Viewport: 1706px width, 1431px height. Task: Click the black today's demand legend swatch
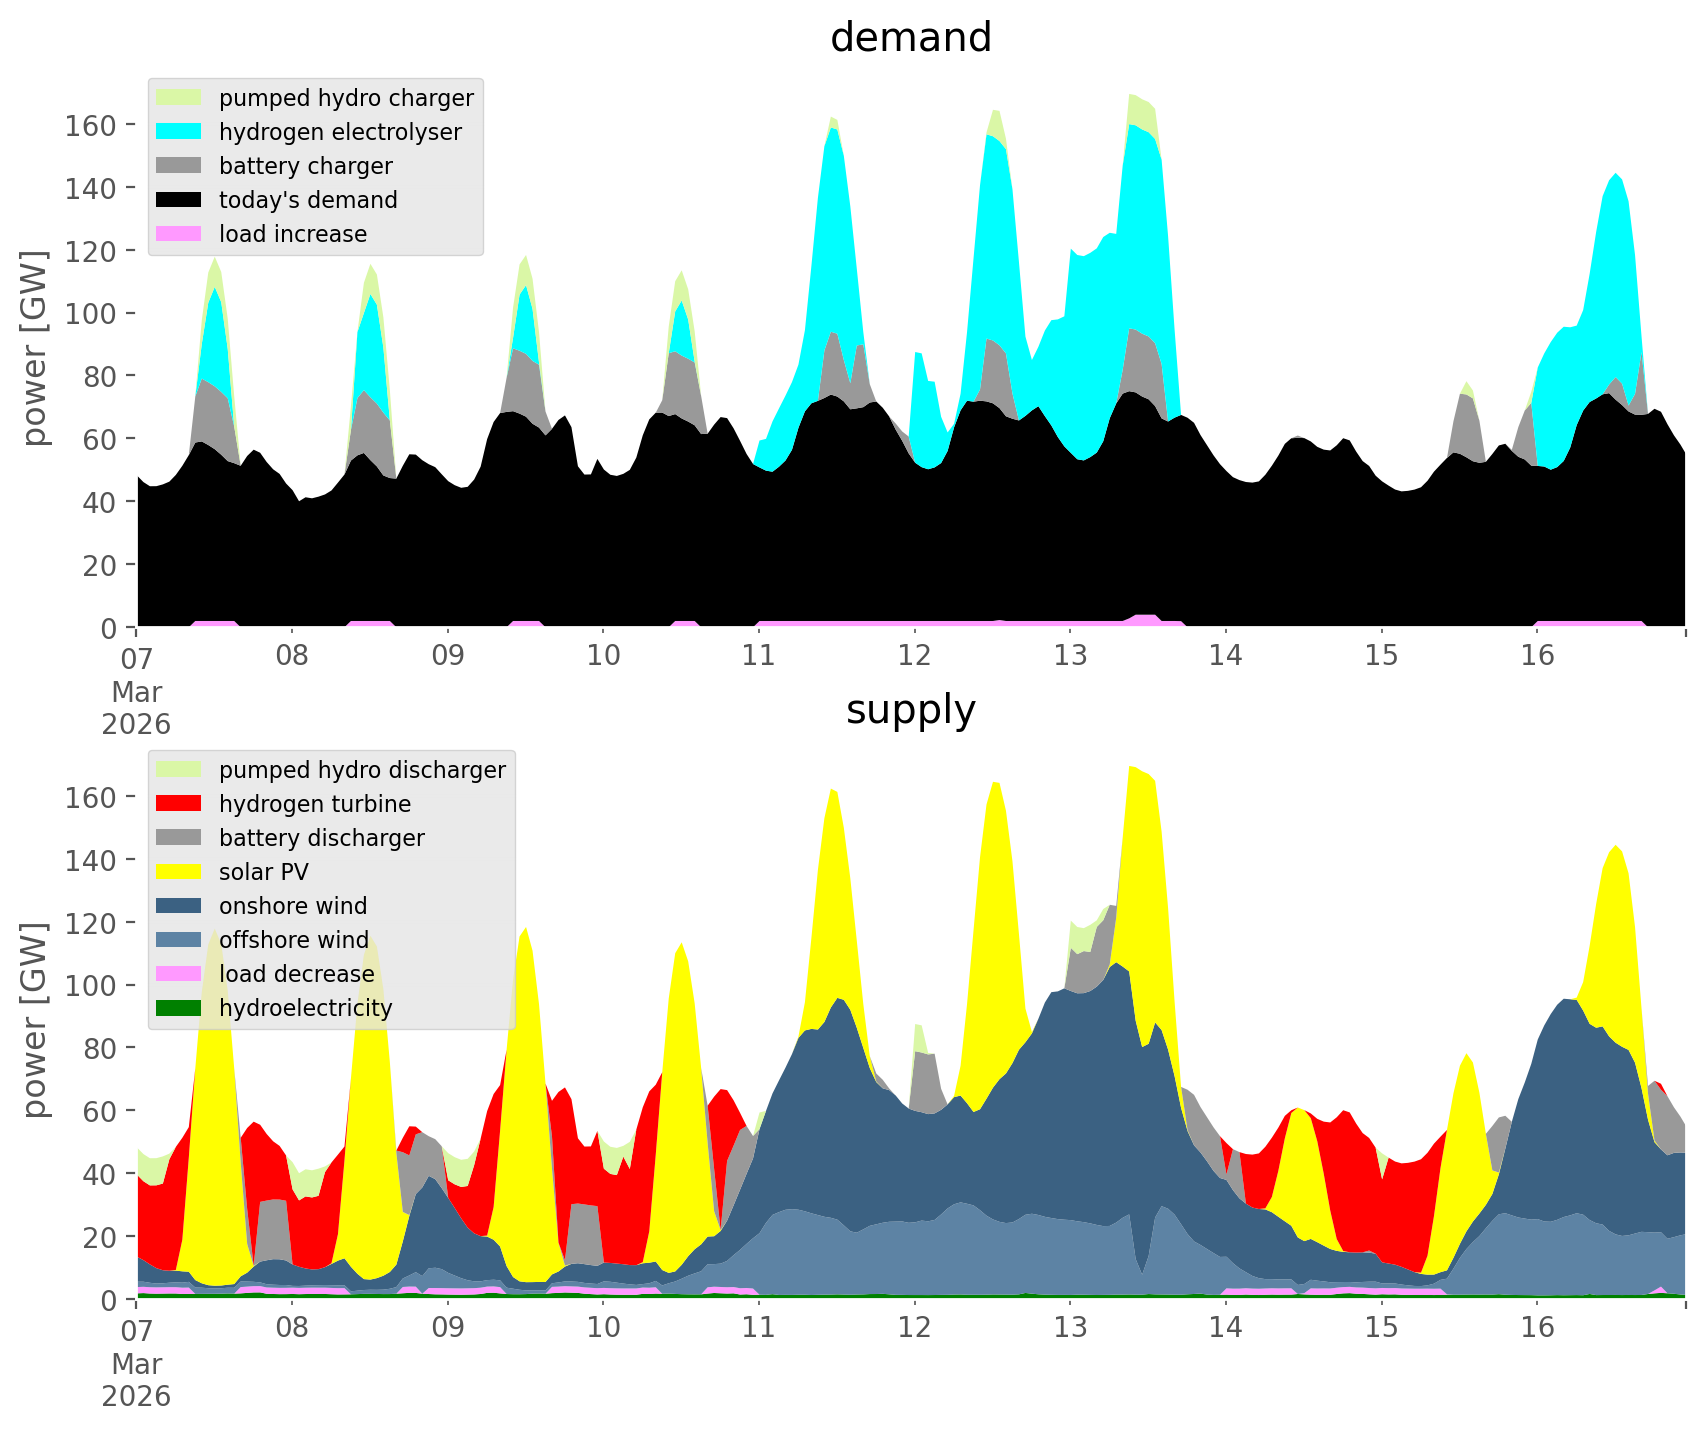point(179,200)
